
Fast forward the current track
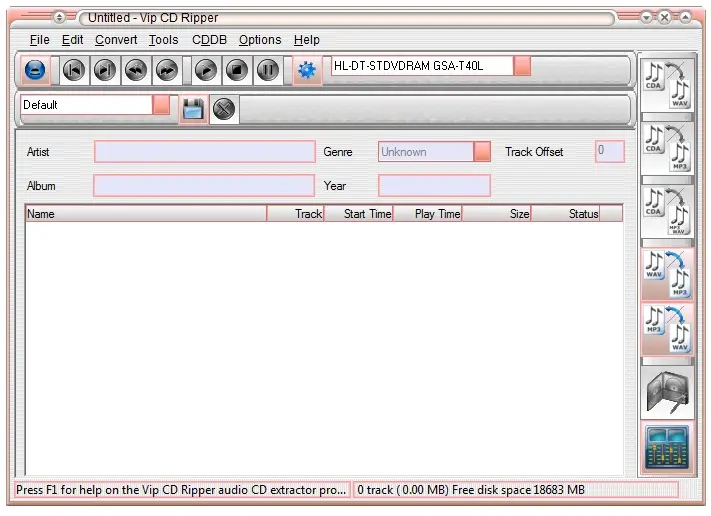(x=167, y=70)
